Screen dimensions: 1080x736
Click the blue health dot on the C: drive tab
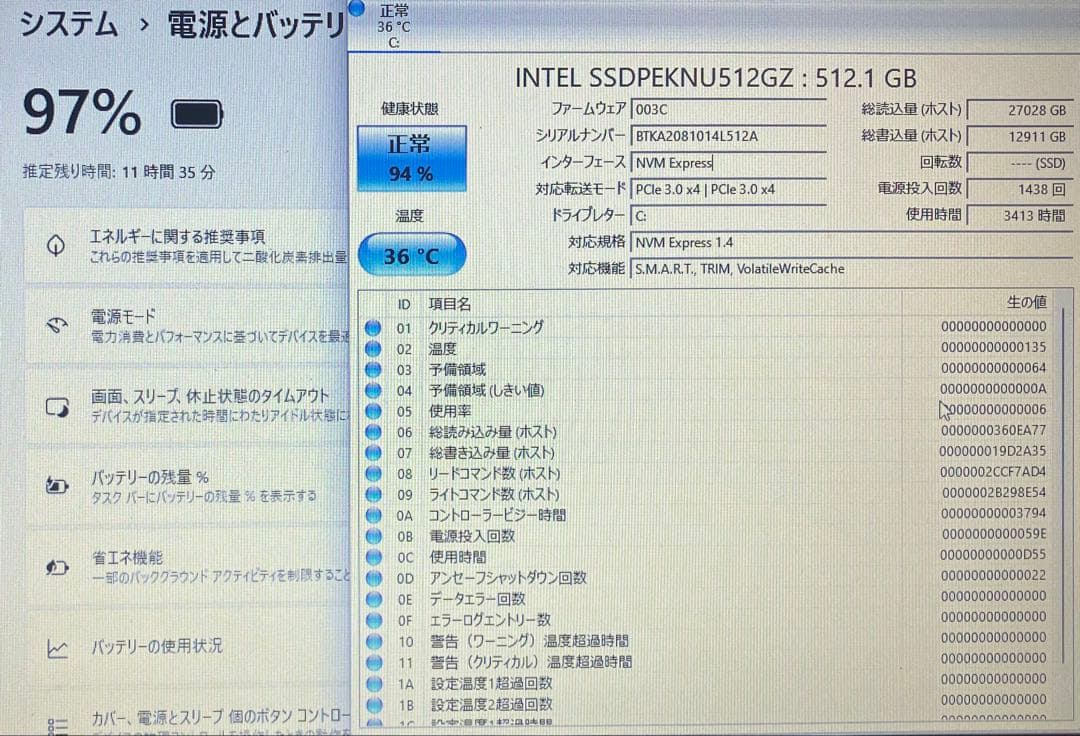[357, 8]
